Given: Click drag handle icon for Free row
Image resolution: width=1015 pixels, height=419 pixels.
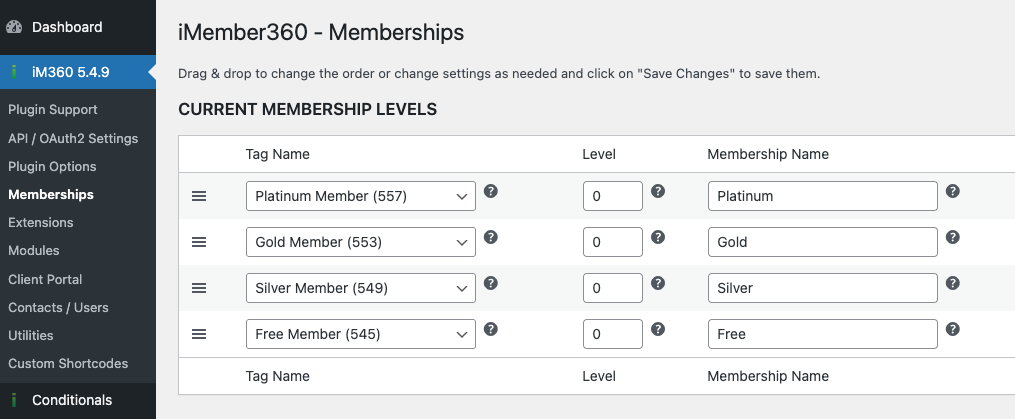Looking at the screenshot, I should click(x=199, y=334).
